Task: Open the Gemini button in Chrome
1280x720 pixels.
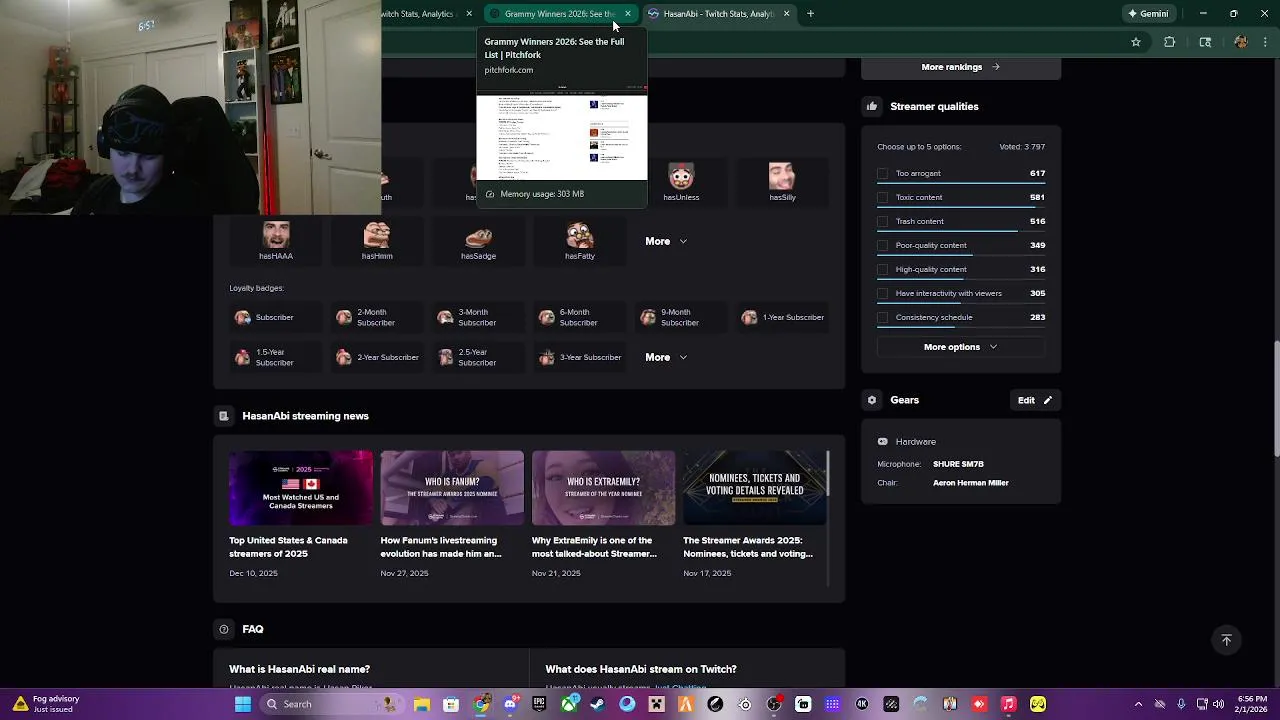Action: [1148, 14]
